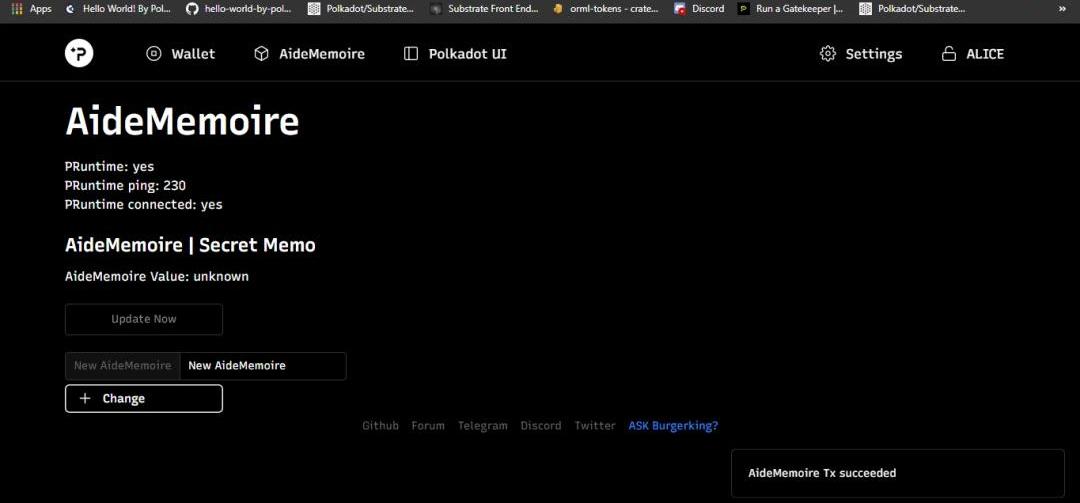Click the Settings gear icon

pos(828,54)
